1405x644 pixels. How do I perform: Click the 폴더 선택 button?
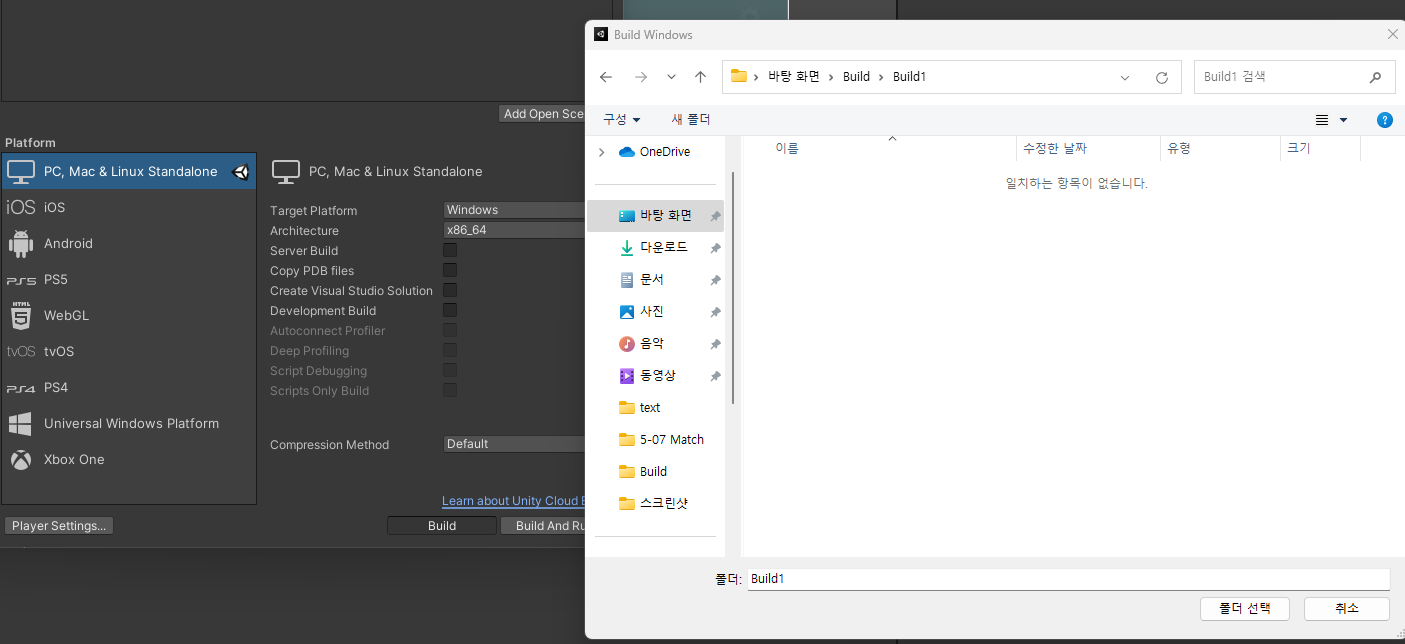click(1245, 609)
